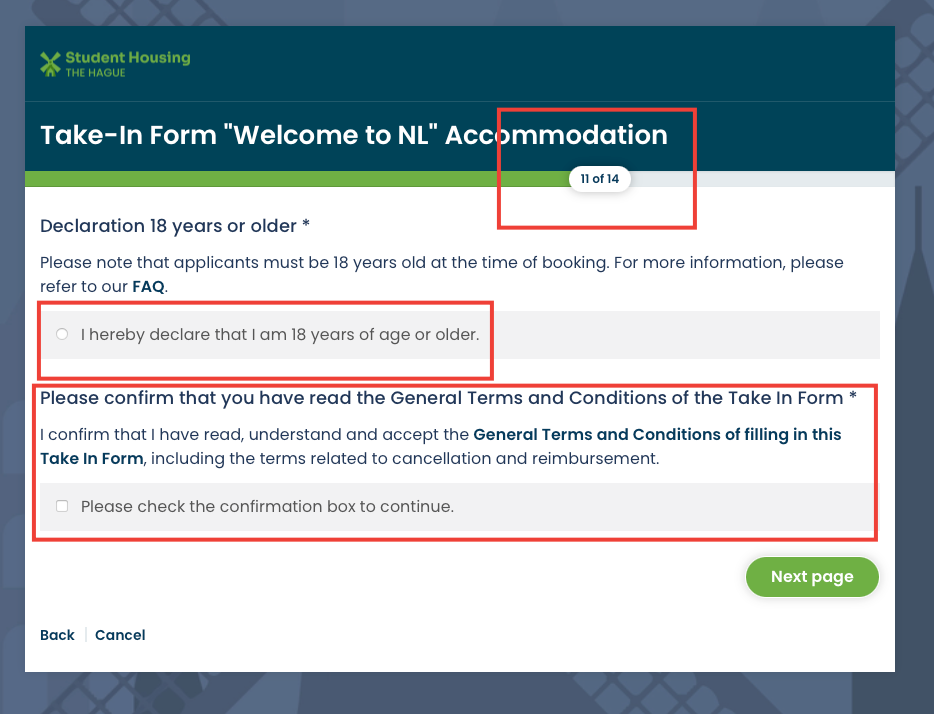This screenshot has width=934, height=714.
Task: Check the box to continue to next step
Action: pos(62,506)
